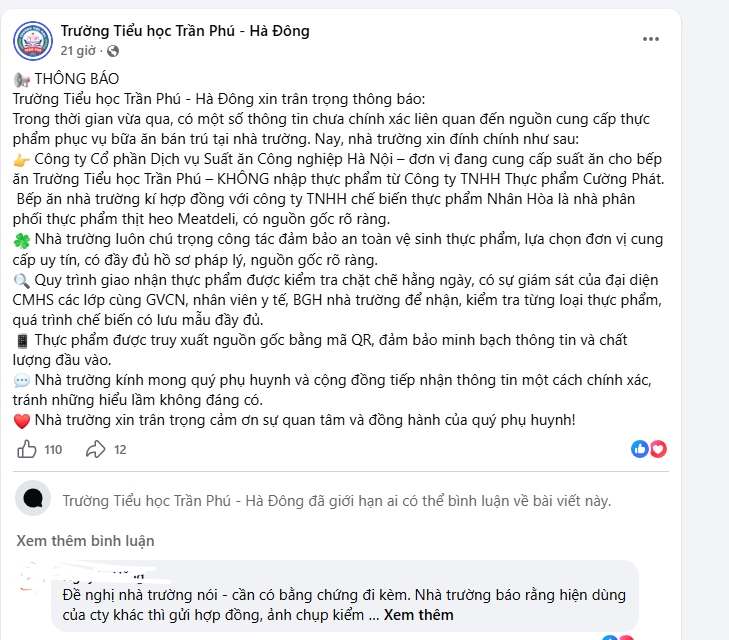The width and height of the screenshot is (729, 640).
Task: Click the black Messenger-style comment avatar icon
Action: (34, 498)
